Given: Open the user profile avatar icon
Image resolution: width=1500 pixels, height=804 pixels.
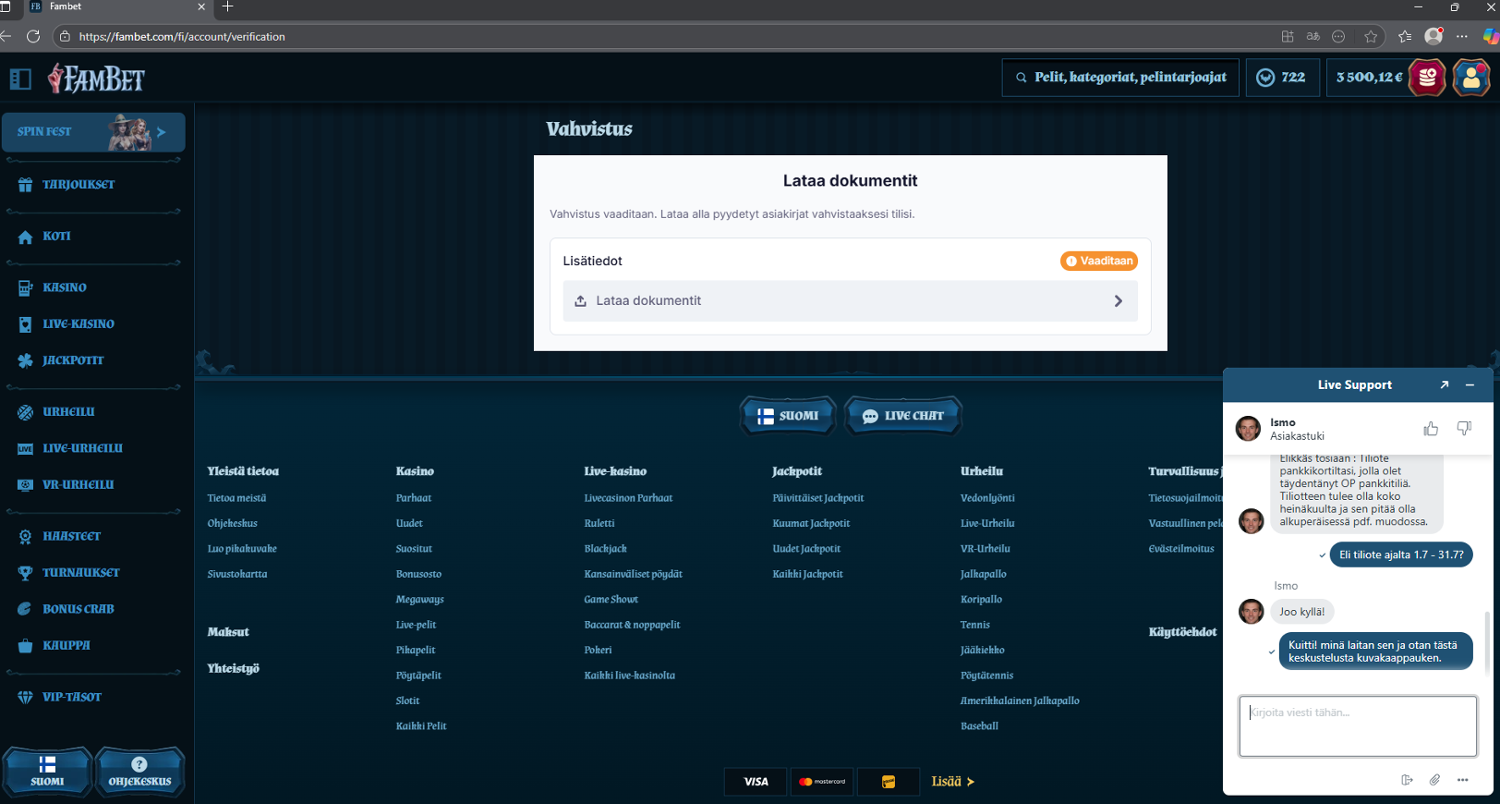Looking at the screenshot, I should click(1471, 78).
